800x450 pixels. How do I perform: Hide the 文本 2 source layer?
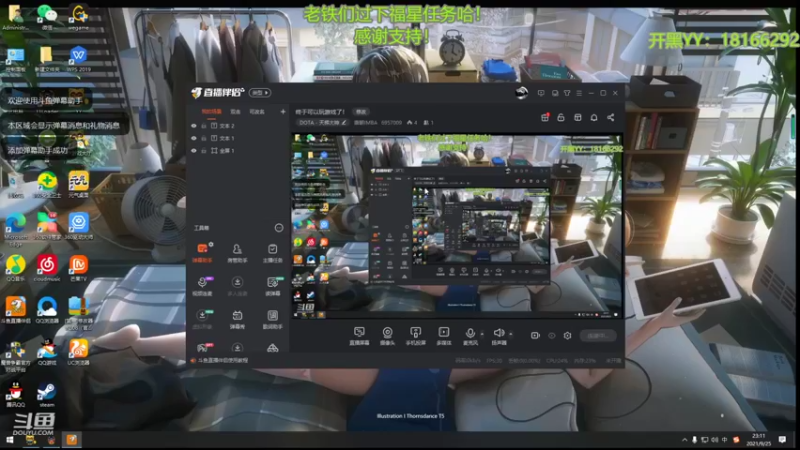click(193, 126)
